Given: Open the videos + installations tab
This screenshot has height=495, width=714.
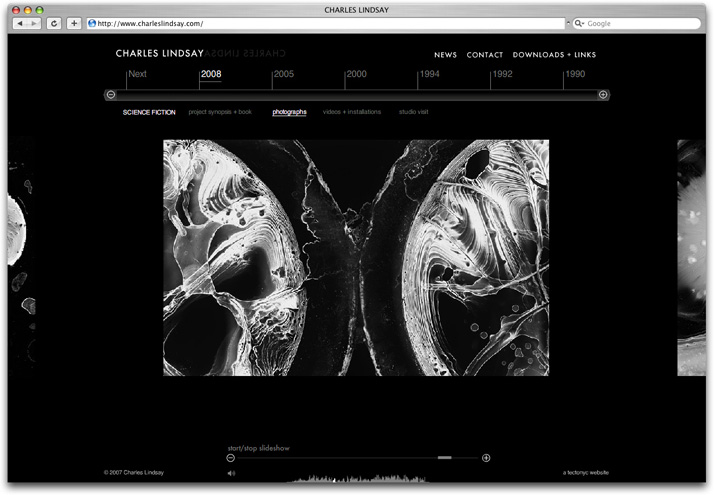Looking at the screenshot, I should click(x=352, y=112).
